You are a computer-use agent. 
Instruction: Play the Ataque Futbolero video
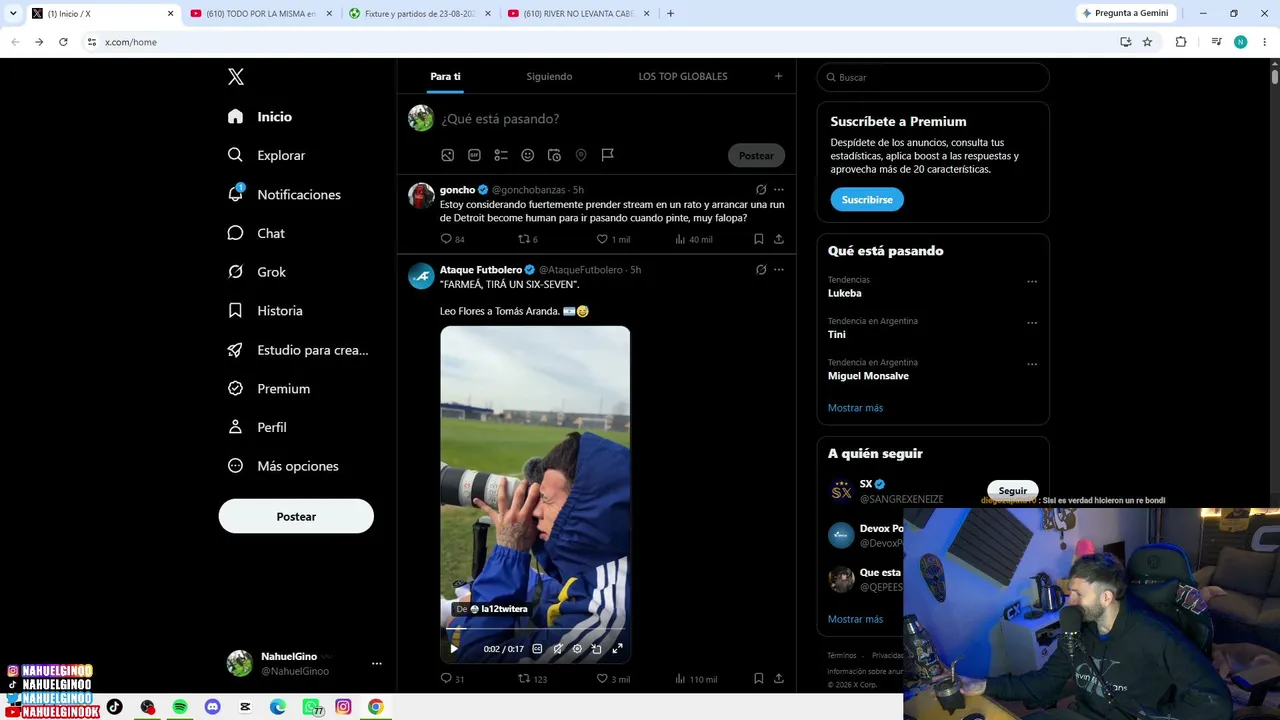pos(454,649)
